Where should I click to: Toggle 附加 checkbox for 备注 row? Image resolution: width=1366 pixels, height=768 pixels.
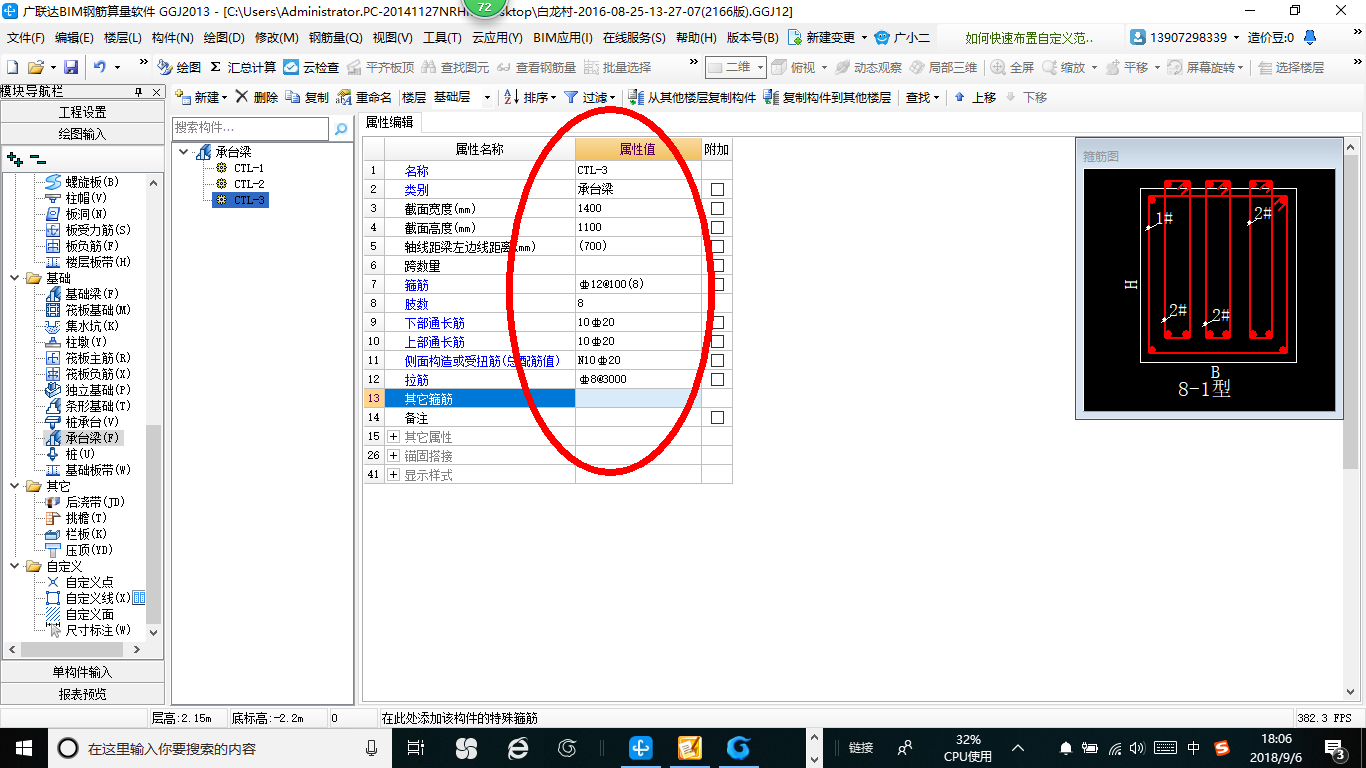pyautogui.click(x=717, y=418)
